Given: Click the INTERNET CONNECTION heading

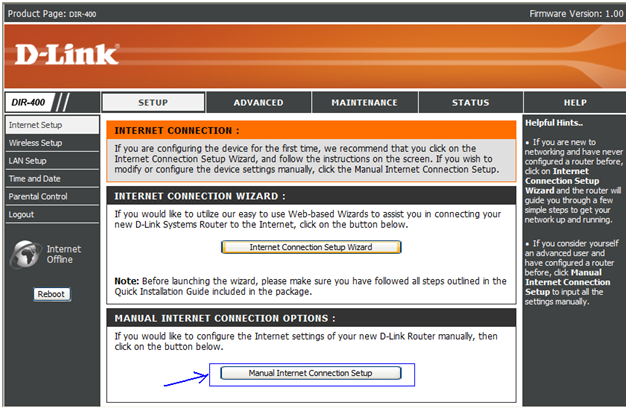Looking at the screenshot, I should click(x=177, y=131).
